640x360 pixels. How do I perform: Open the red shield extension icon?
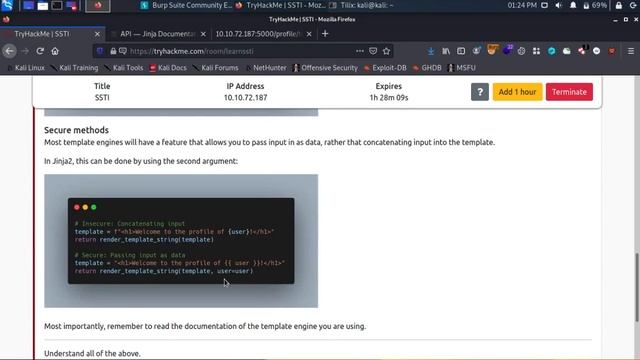[611, 51]
